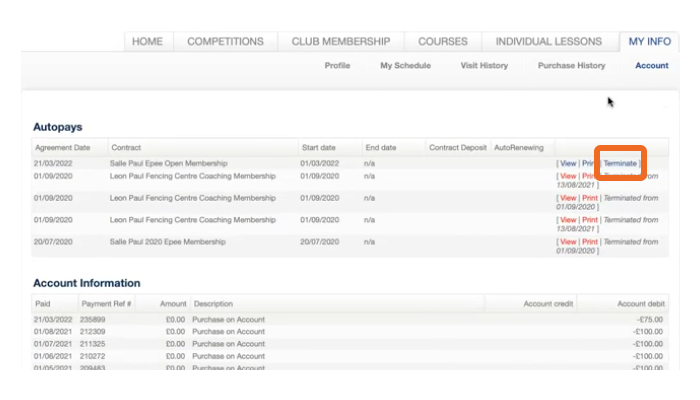
Task: Go to the CLUB MEMBERSHIP tab
Action: point(340,42)
